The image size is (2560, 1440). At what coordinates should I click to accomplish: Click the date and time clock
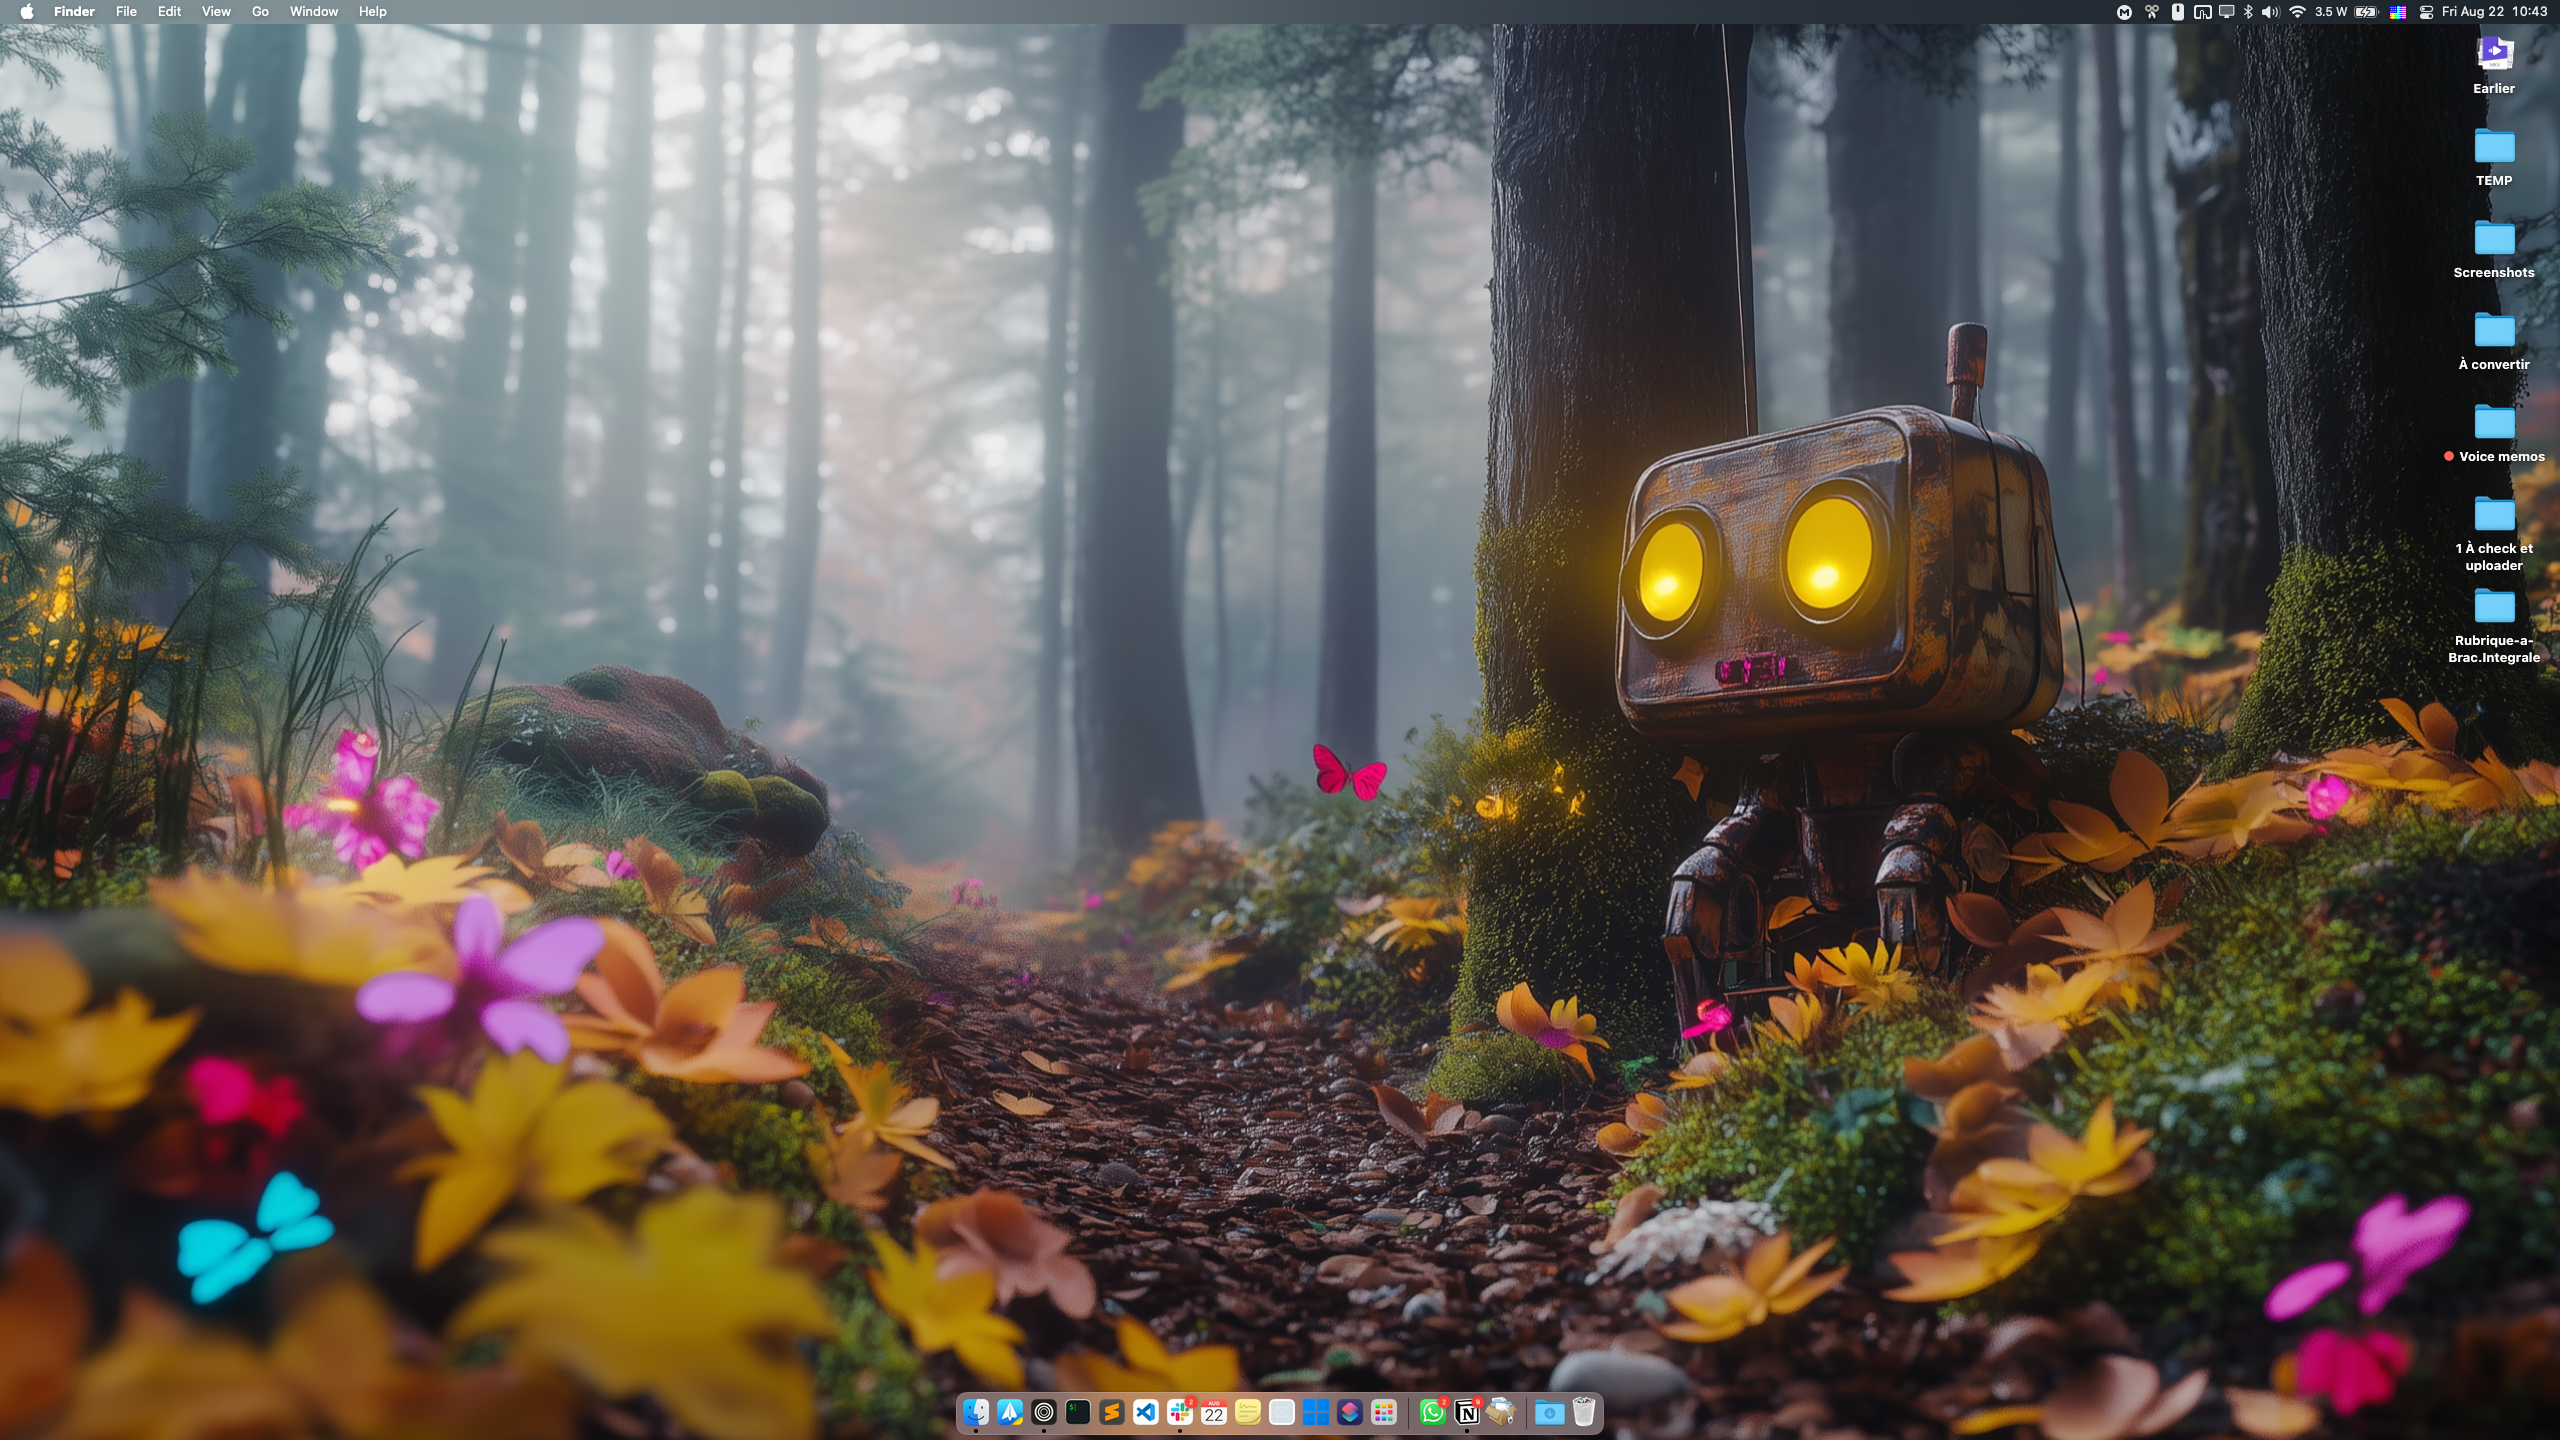click(x=2494, y=12)
